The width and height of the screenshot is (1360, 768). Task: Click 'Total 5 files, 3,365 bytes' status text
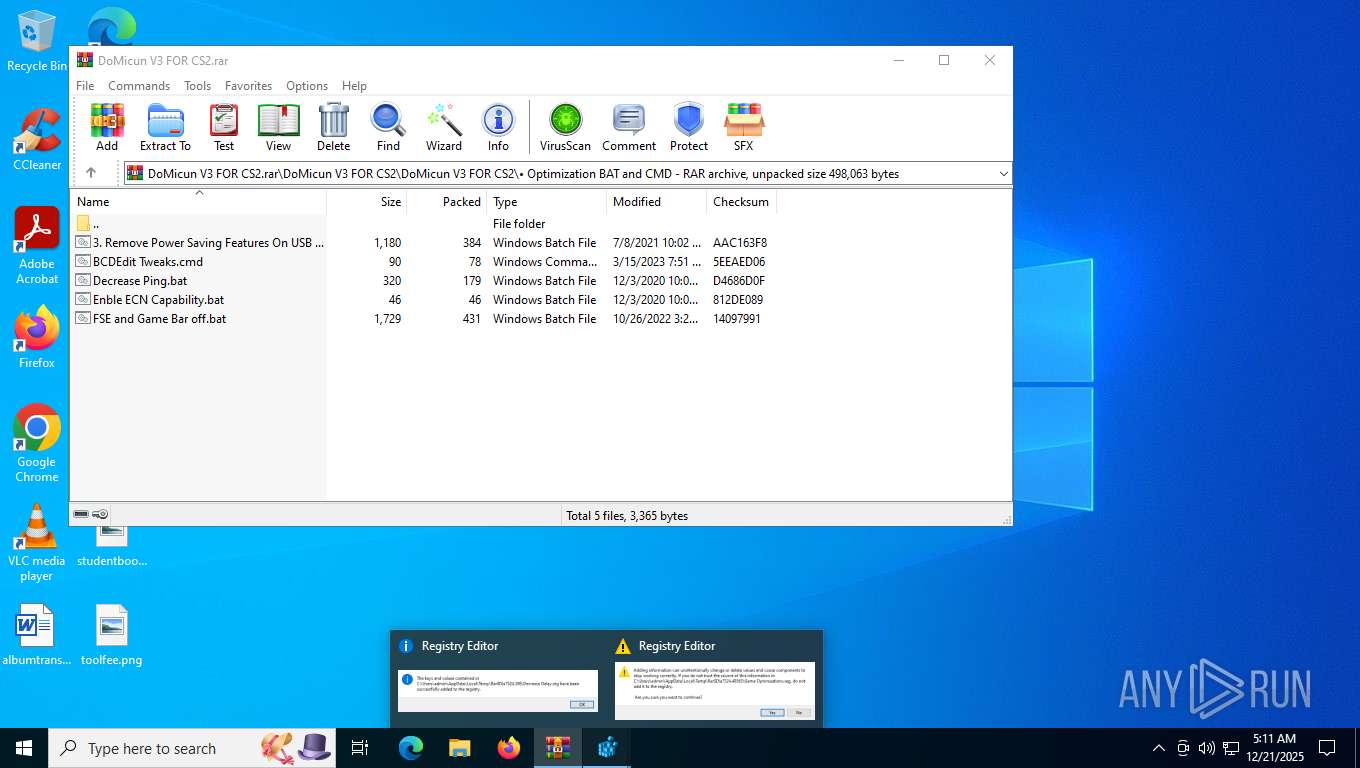(x=627, y=516)
